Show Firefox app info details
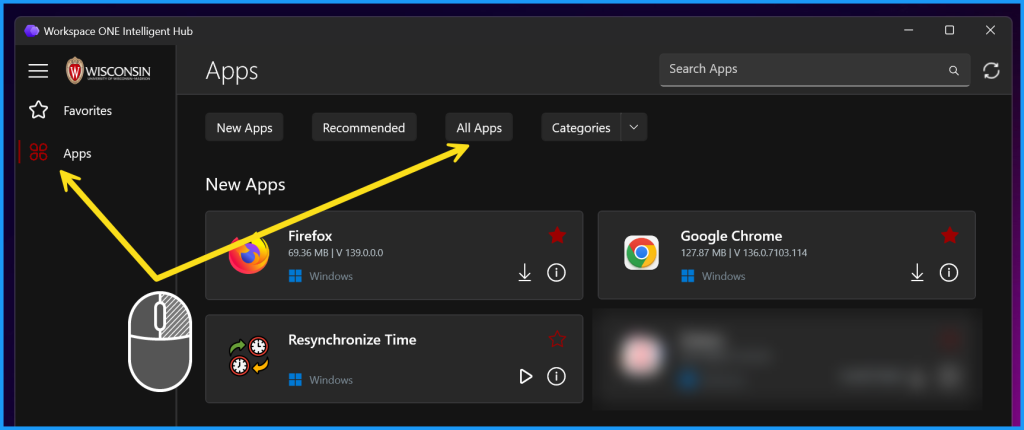The height and width of the screenshot is (430, 1024). pos(557,273)
